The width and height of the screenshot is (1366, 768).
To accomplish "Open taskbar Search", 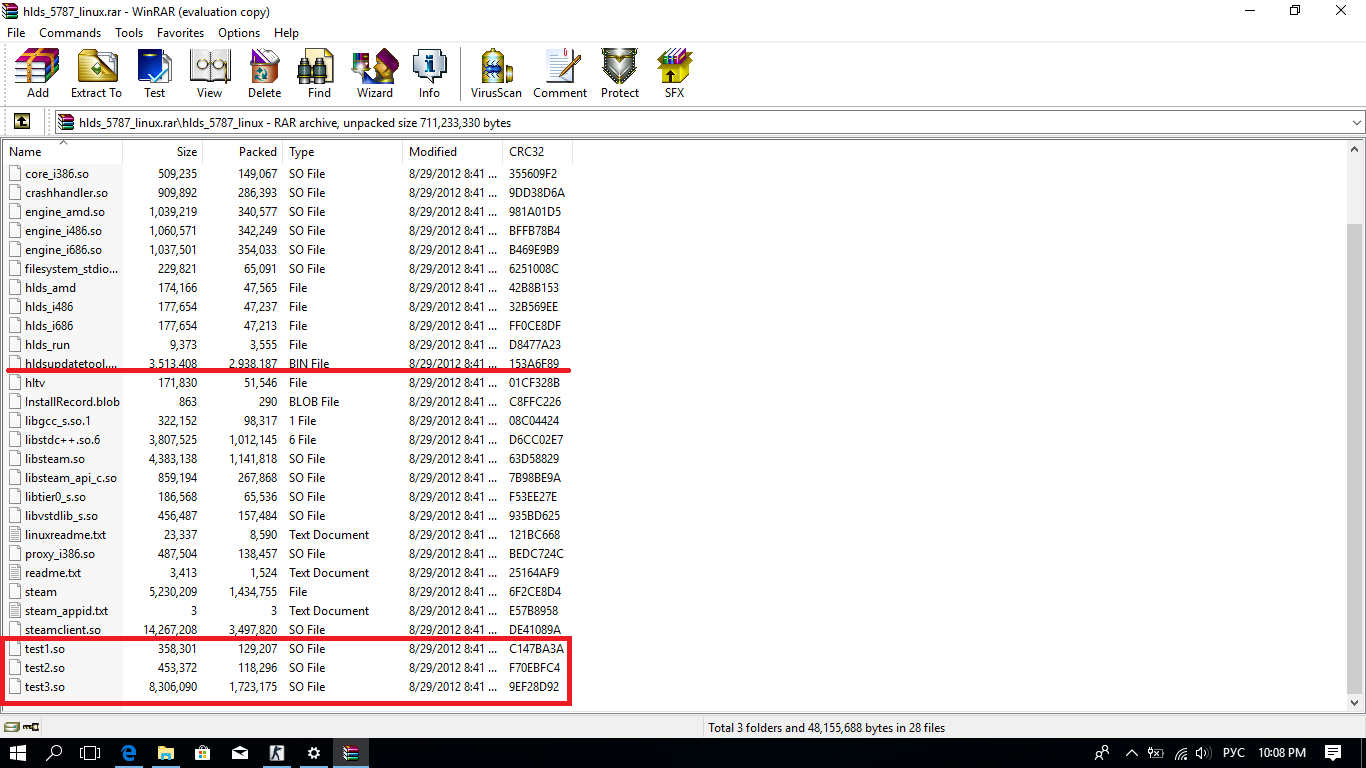I will point(55,753).
